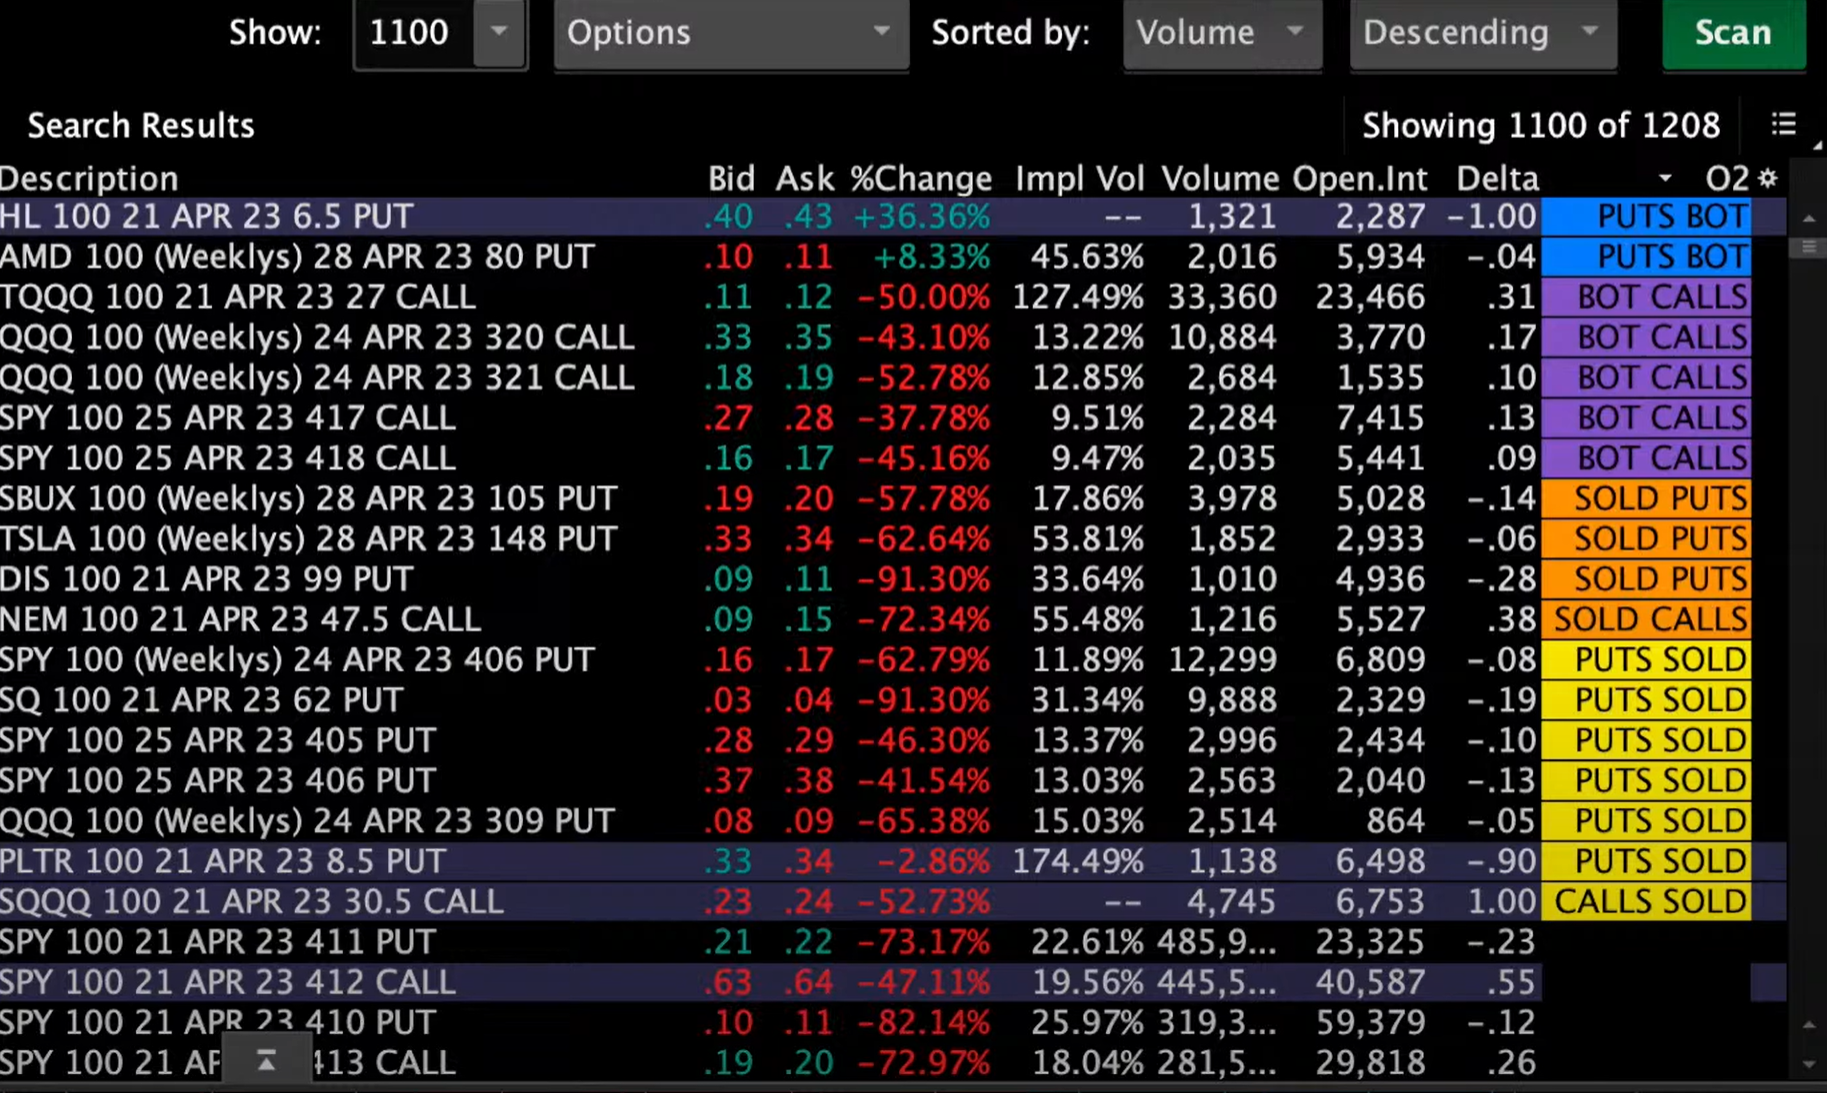
Task: Click yellow PUTS SOLD tag on PLTR row
Action: pyautogui.click(x=1646, y=861)
